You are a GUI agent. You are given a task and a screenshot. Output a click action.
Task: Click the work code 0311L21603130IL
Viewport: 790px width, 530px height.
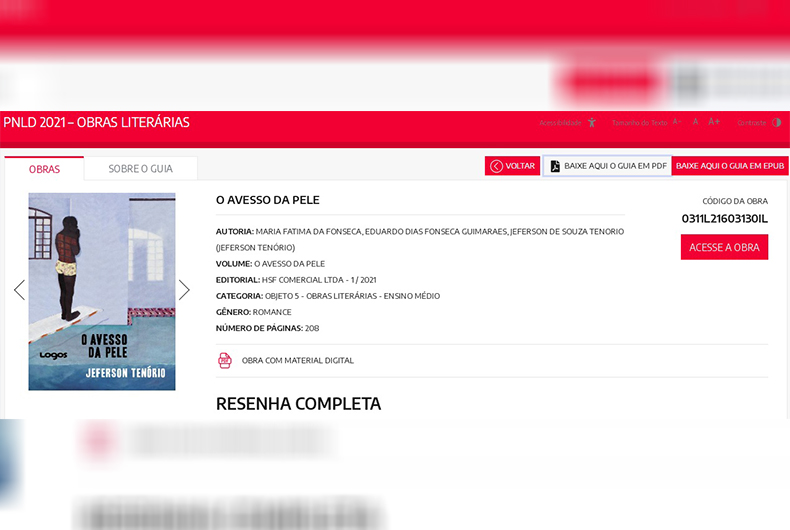(x=724, y=218)
